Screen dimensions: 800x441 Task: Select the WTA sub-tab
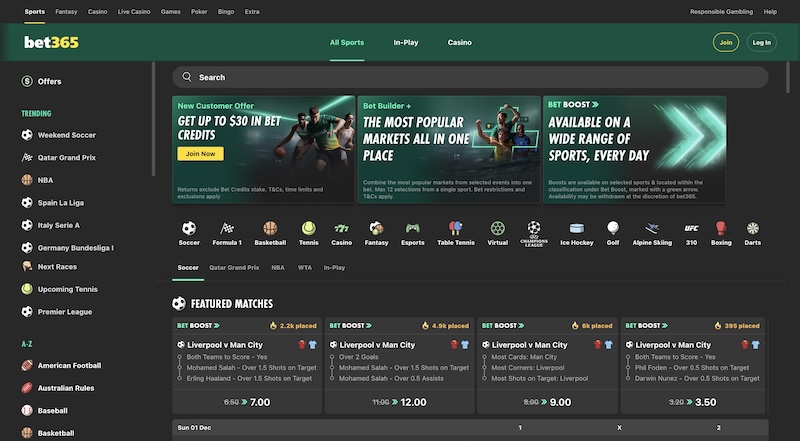tap(305, 267)
